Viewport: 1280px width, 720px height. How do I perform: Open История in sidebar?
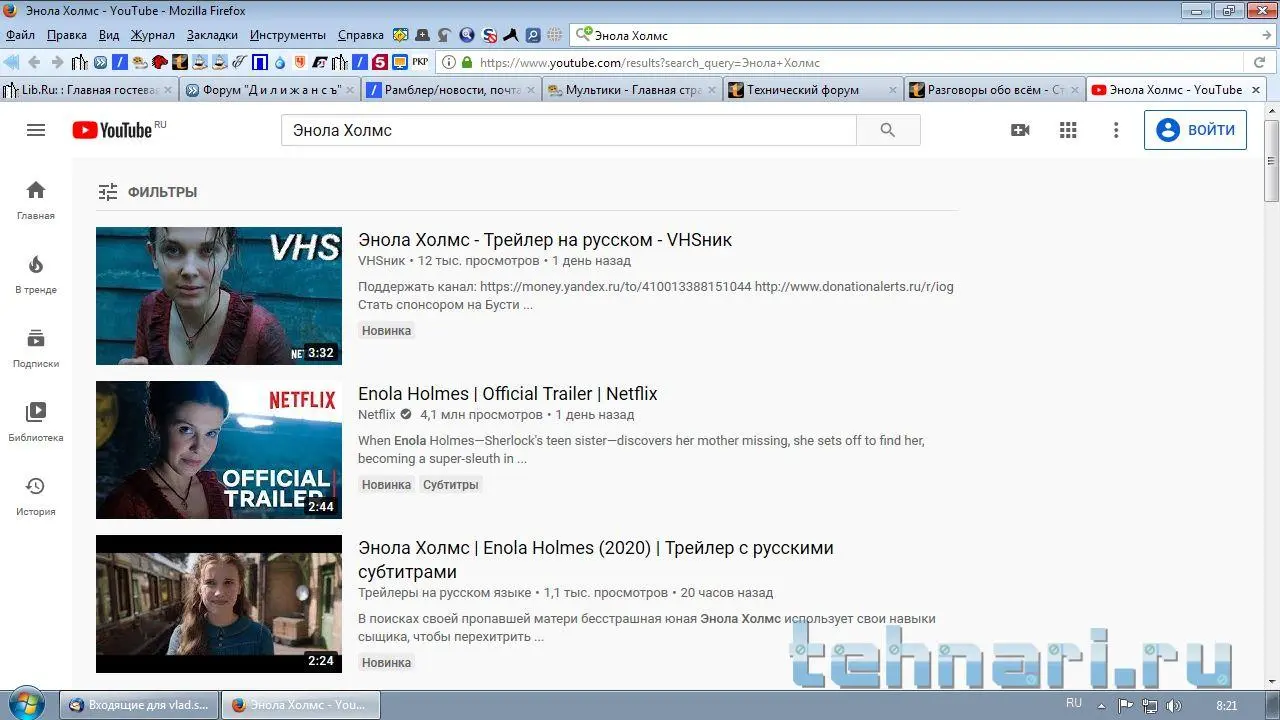click(x=36, y=496)
